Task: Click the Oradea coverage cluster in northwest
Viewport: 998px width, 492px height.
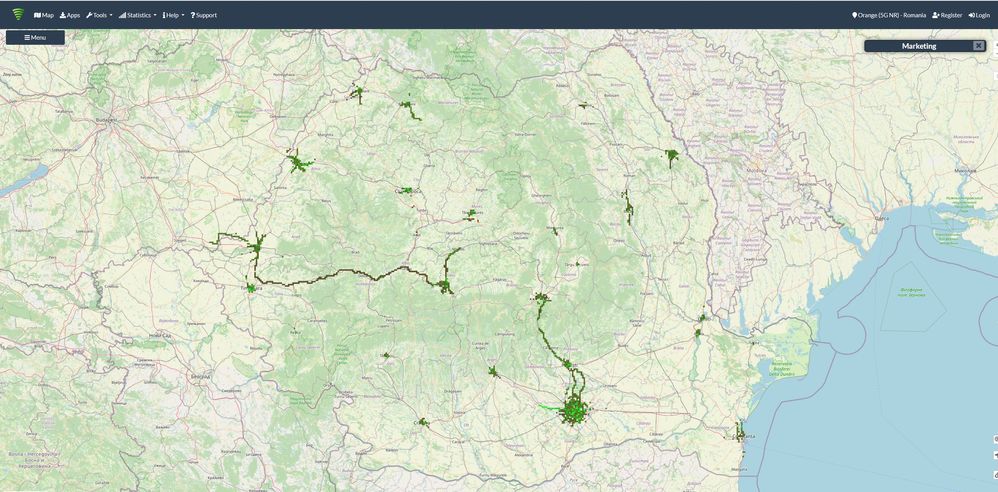Action: [296, 162]
